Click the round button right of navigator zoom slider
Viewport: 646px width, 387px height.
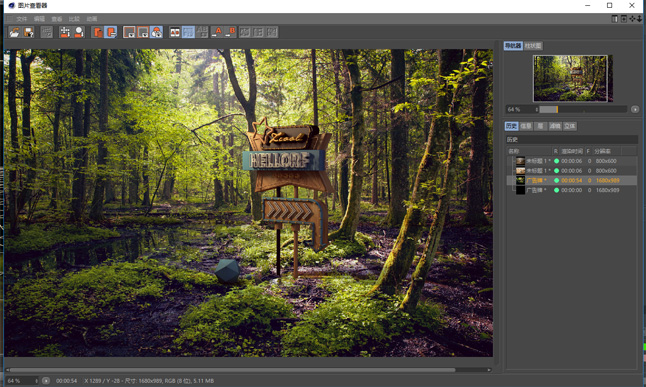point(635,109)
